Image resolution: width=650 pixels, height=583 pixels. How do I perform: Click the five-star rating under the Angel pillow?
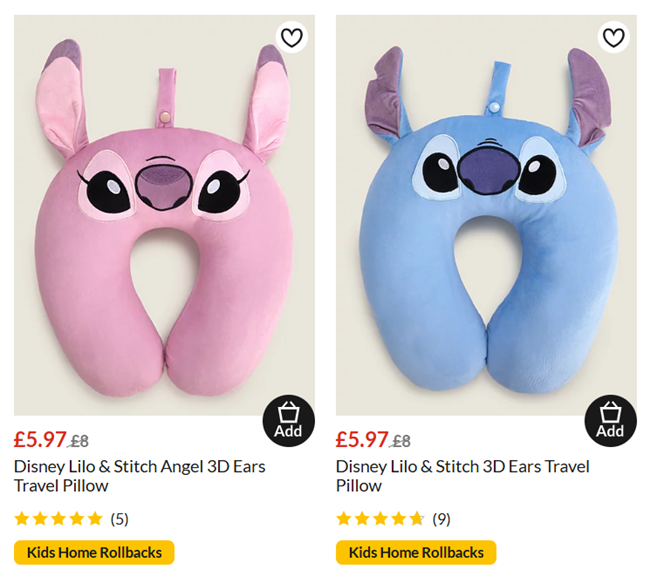pos(58,519)
